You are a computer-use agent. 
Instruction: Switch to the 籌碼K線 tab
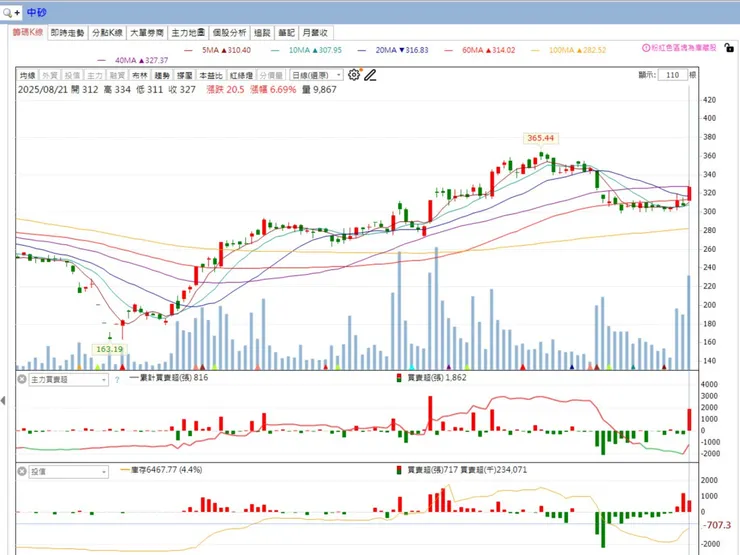27,33
